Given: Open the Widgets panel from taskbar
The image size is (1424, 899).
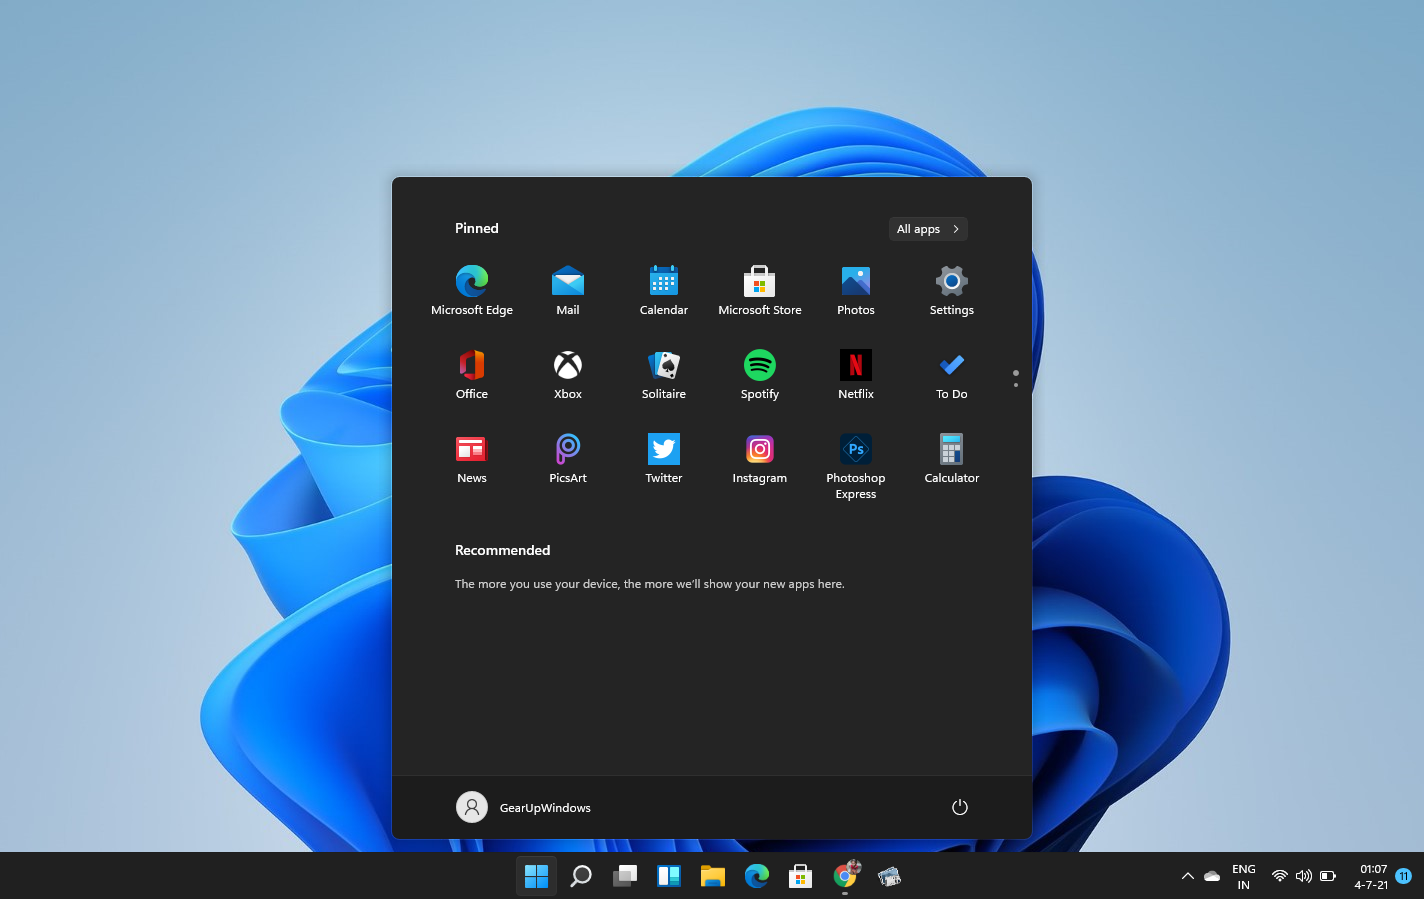Looking at the screenshot, I should pos(669,876).
